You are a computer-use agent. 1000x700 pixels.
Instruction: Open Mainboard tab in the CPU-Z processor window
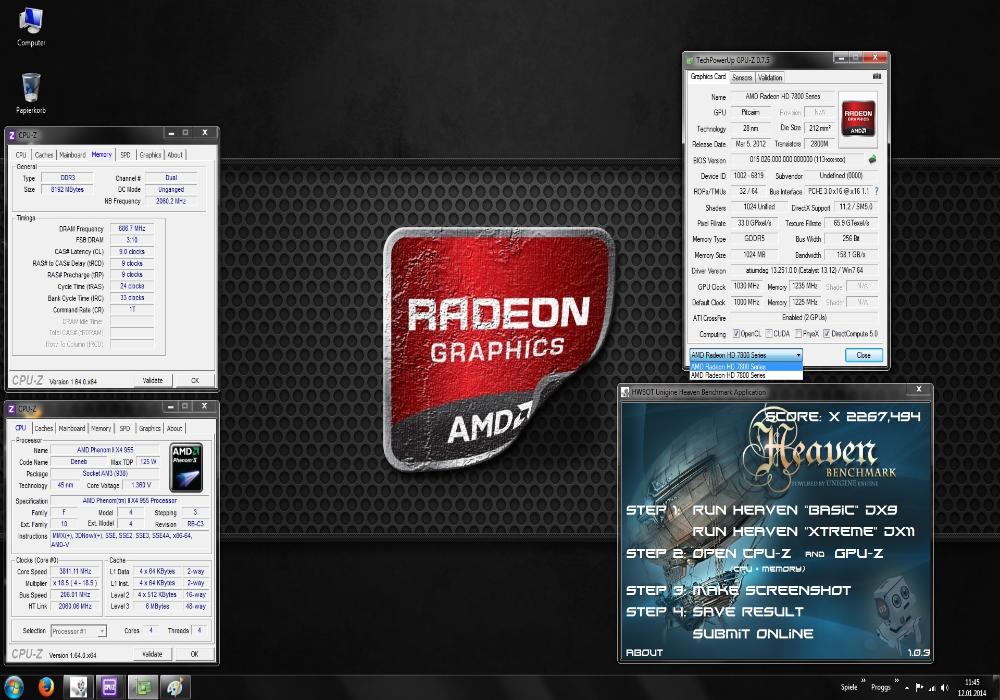[x=71, y=428]
